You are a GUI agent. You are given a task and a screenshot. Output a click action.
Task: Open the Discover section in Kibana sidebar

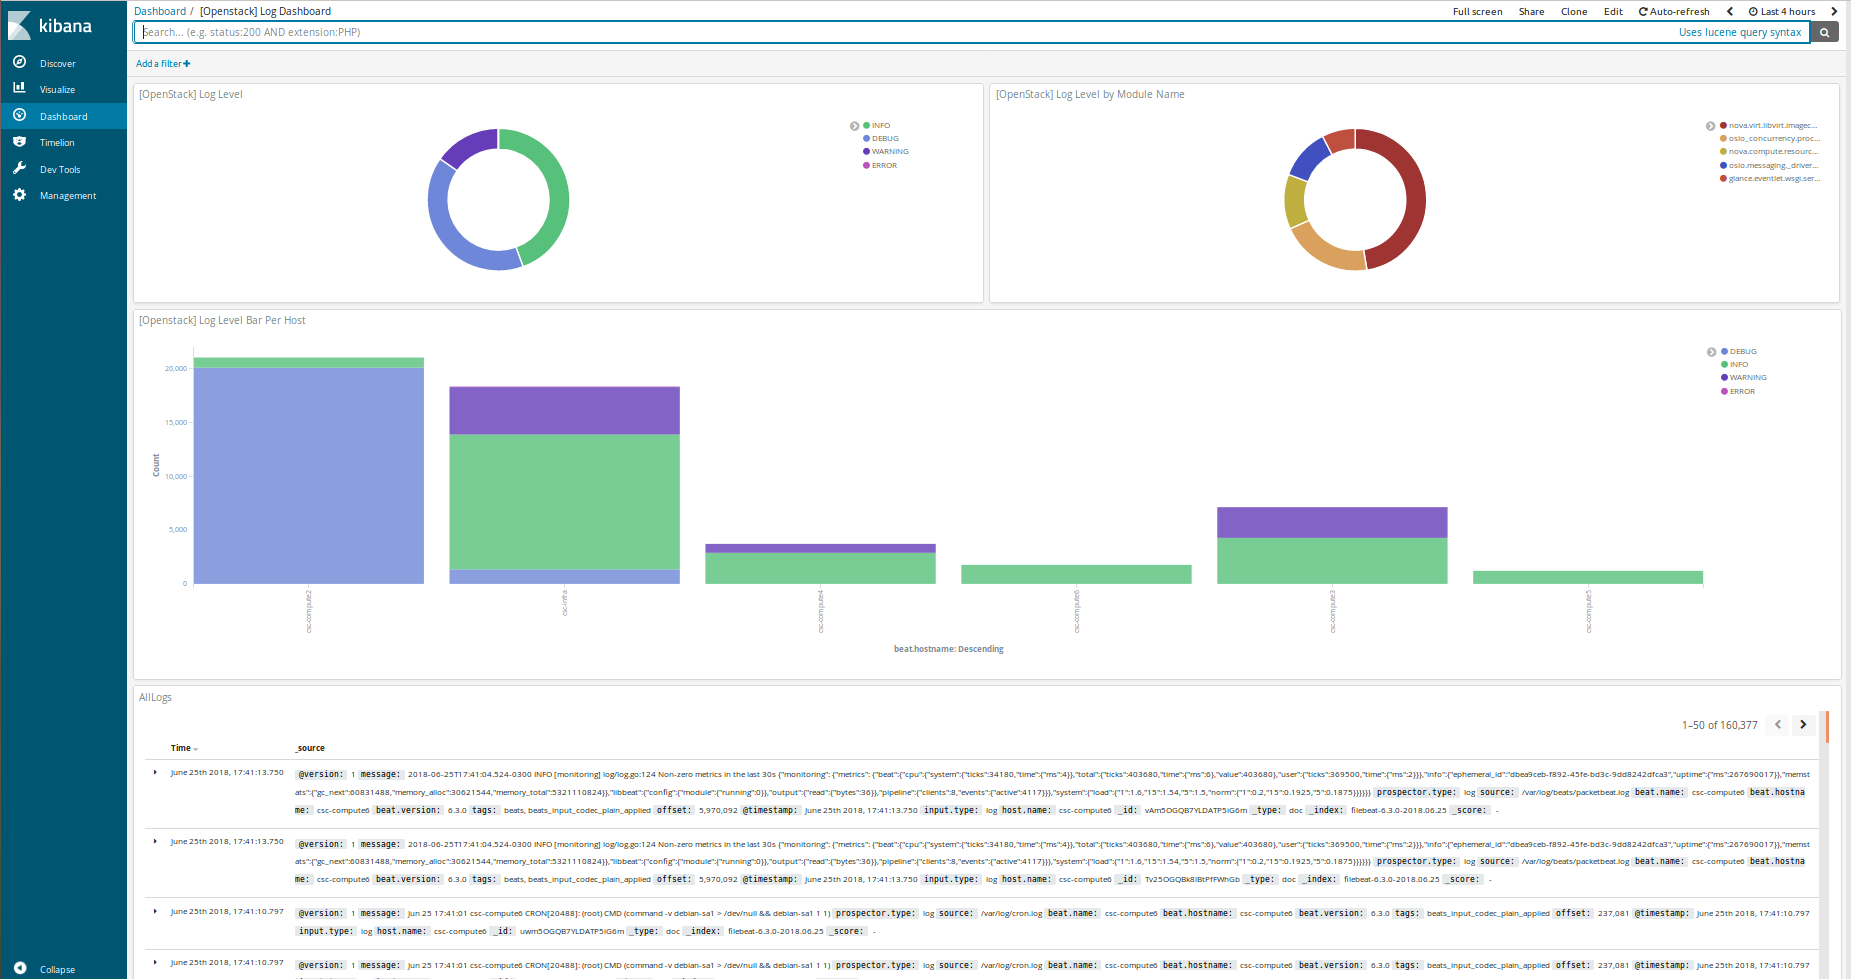click(57, 62)
